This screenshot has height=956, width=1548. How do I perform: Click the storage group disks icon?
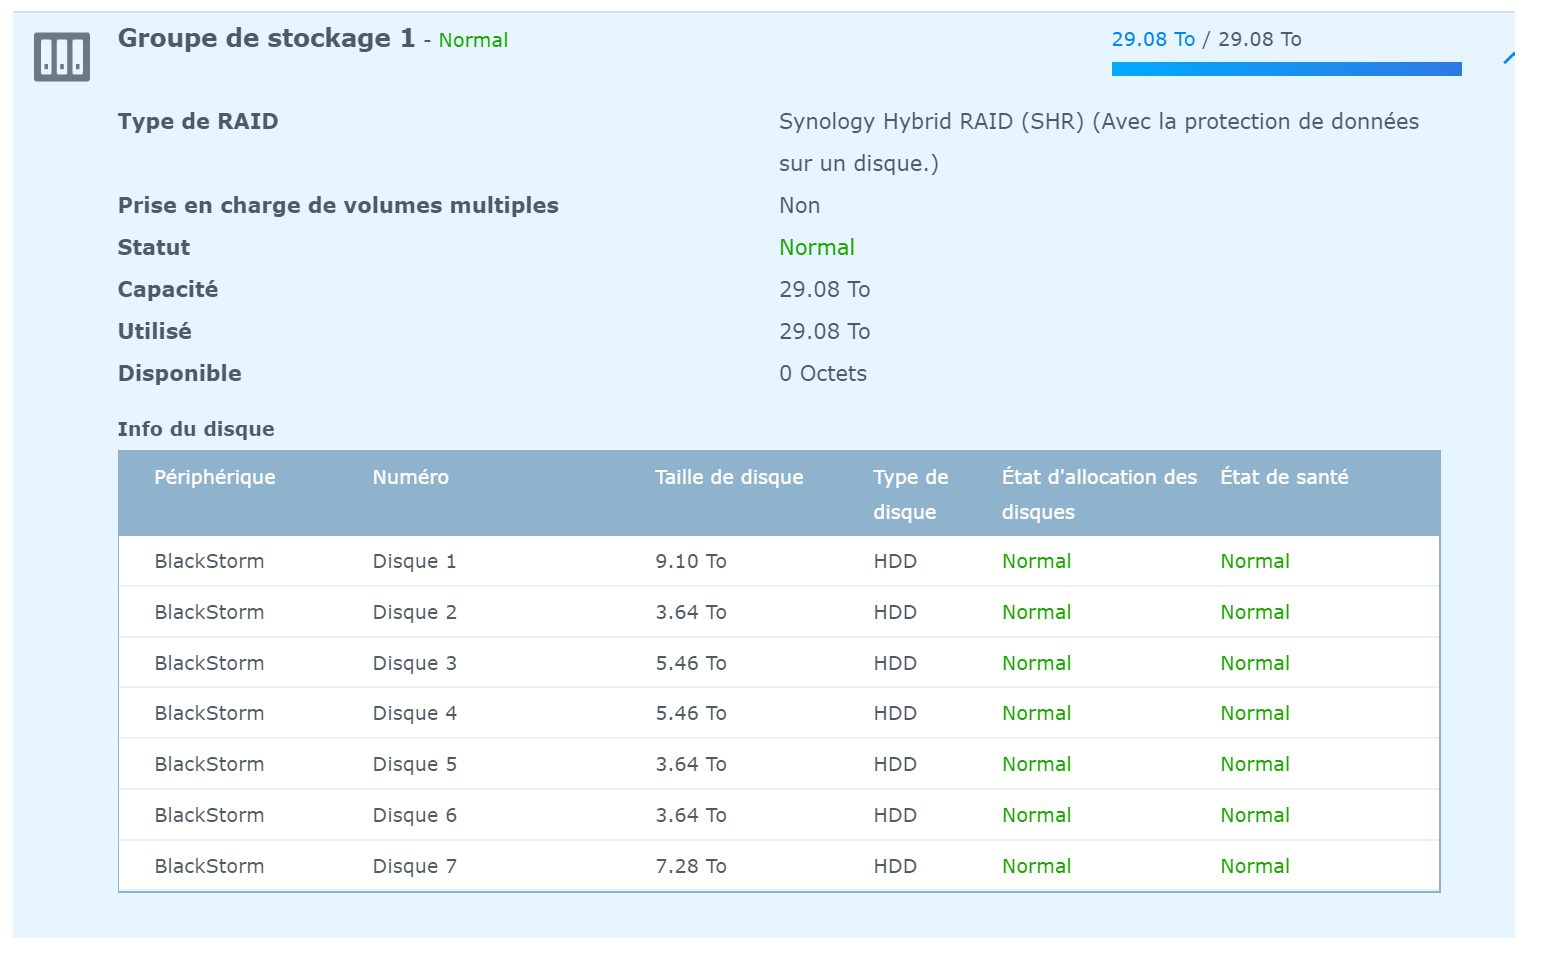click(62, 56)
